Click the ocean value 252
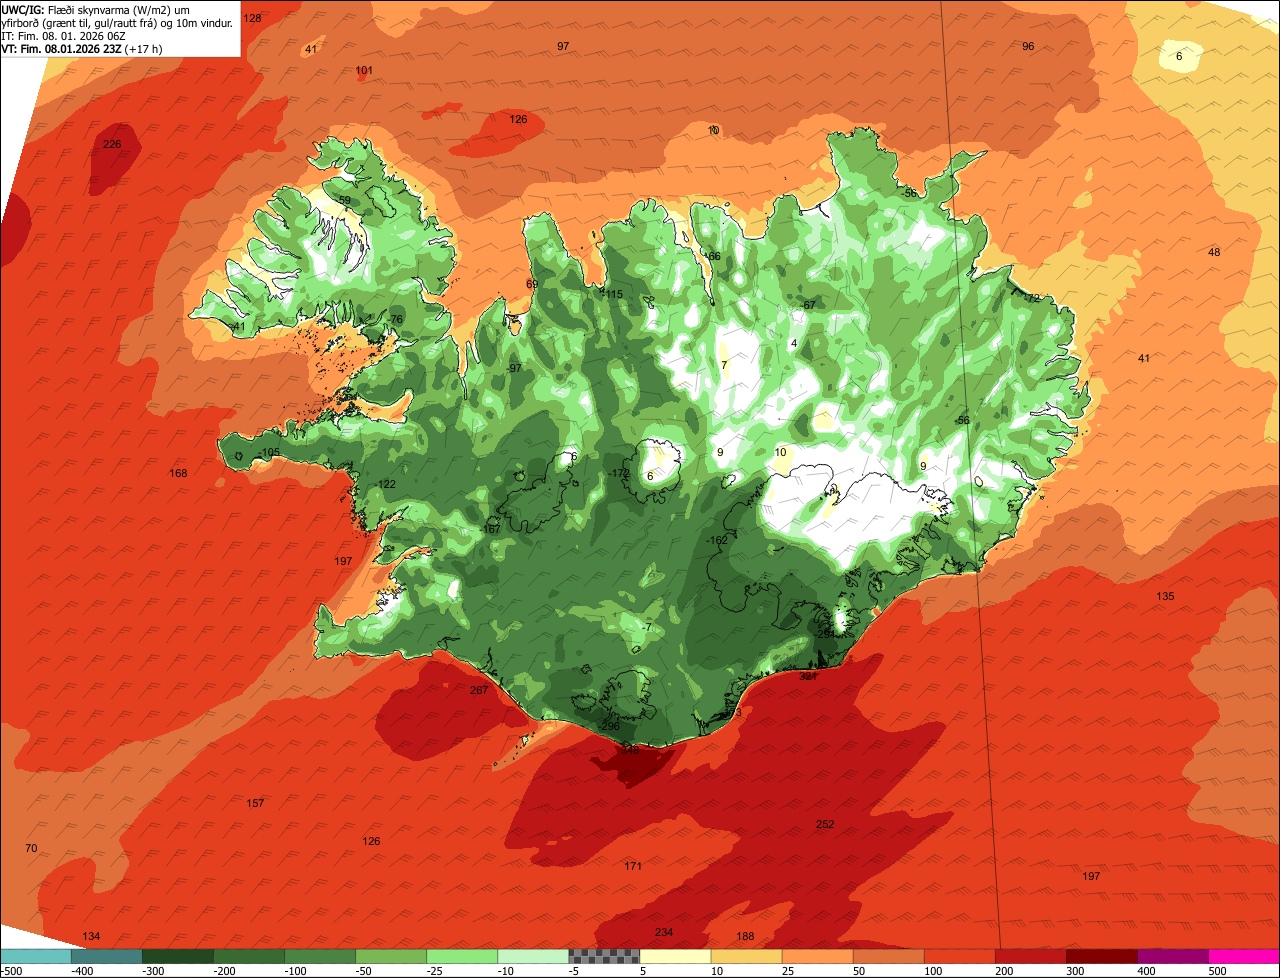This screenshot has height=978, width=1280. pyautogui.click(x=825, y=824)
